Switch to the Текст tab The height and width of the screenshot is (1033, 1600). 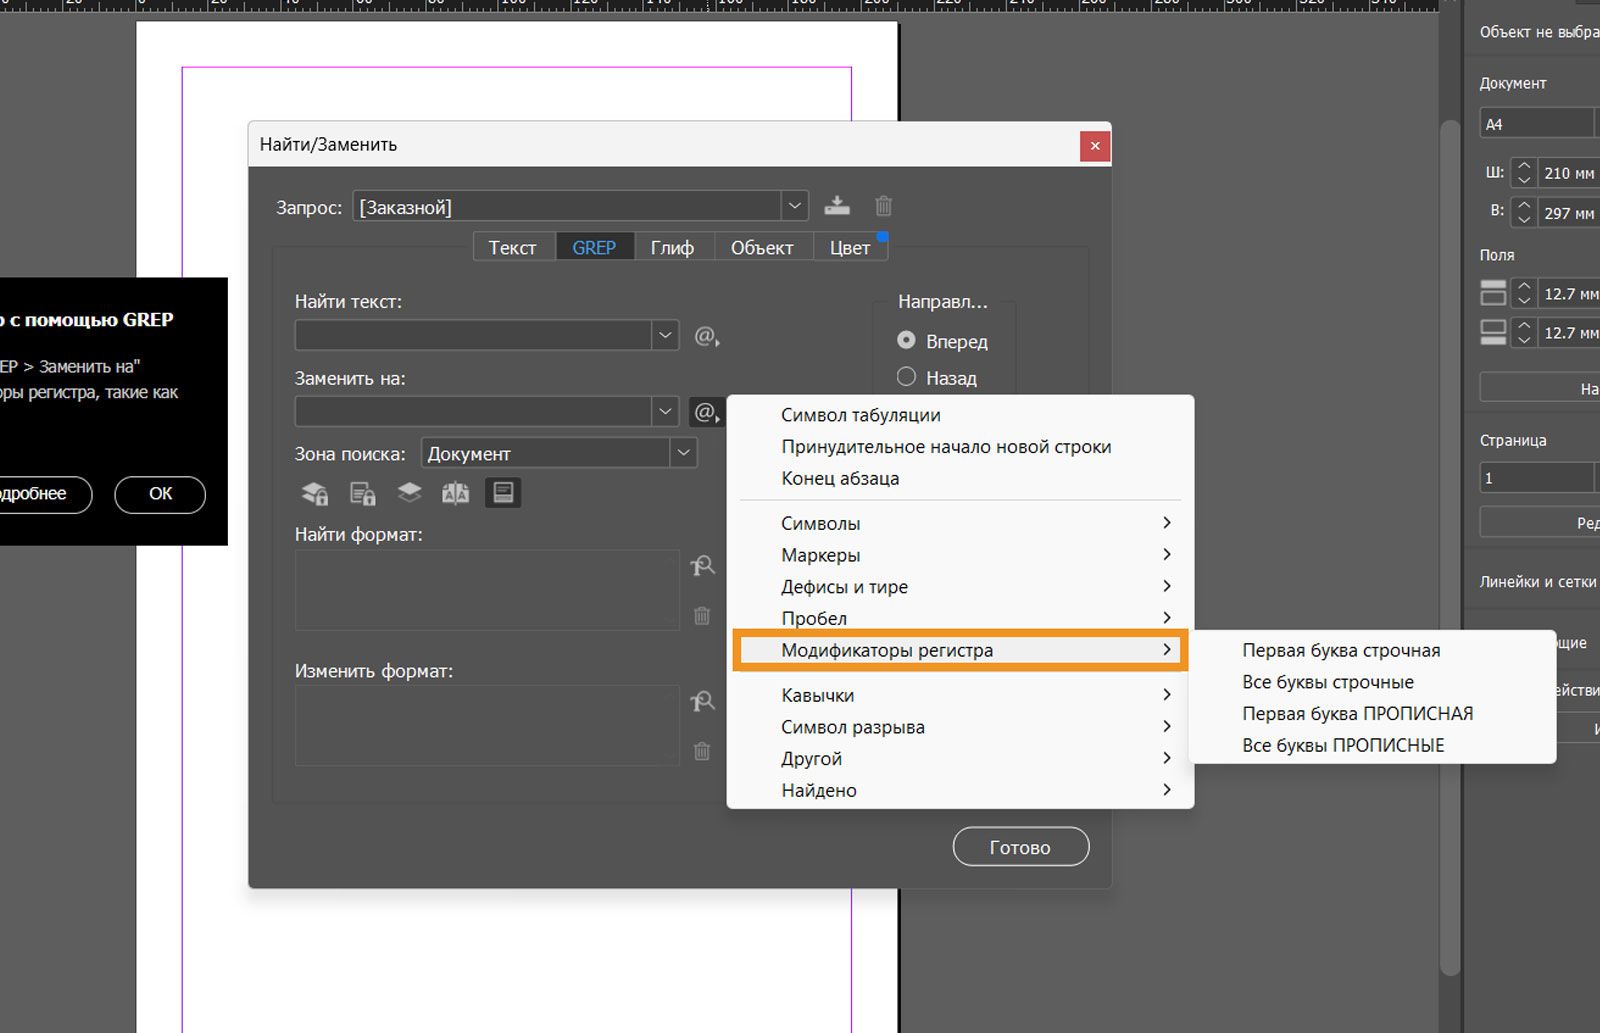tap(513, 247)
